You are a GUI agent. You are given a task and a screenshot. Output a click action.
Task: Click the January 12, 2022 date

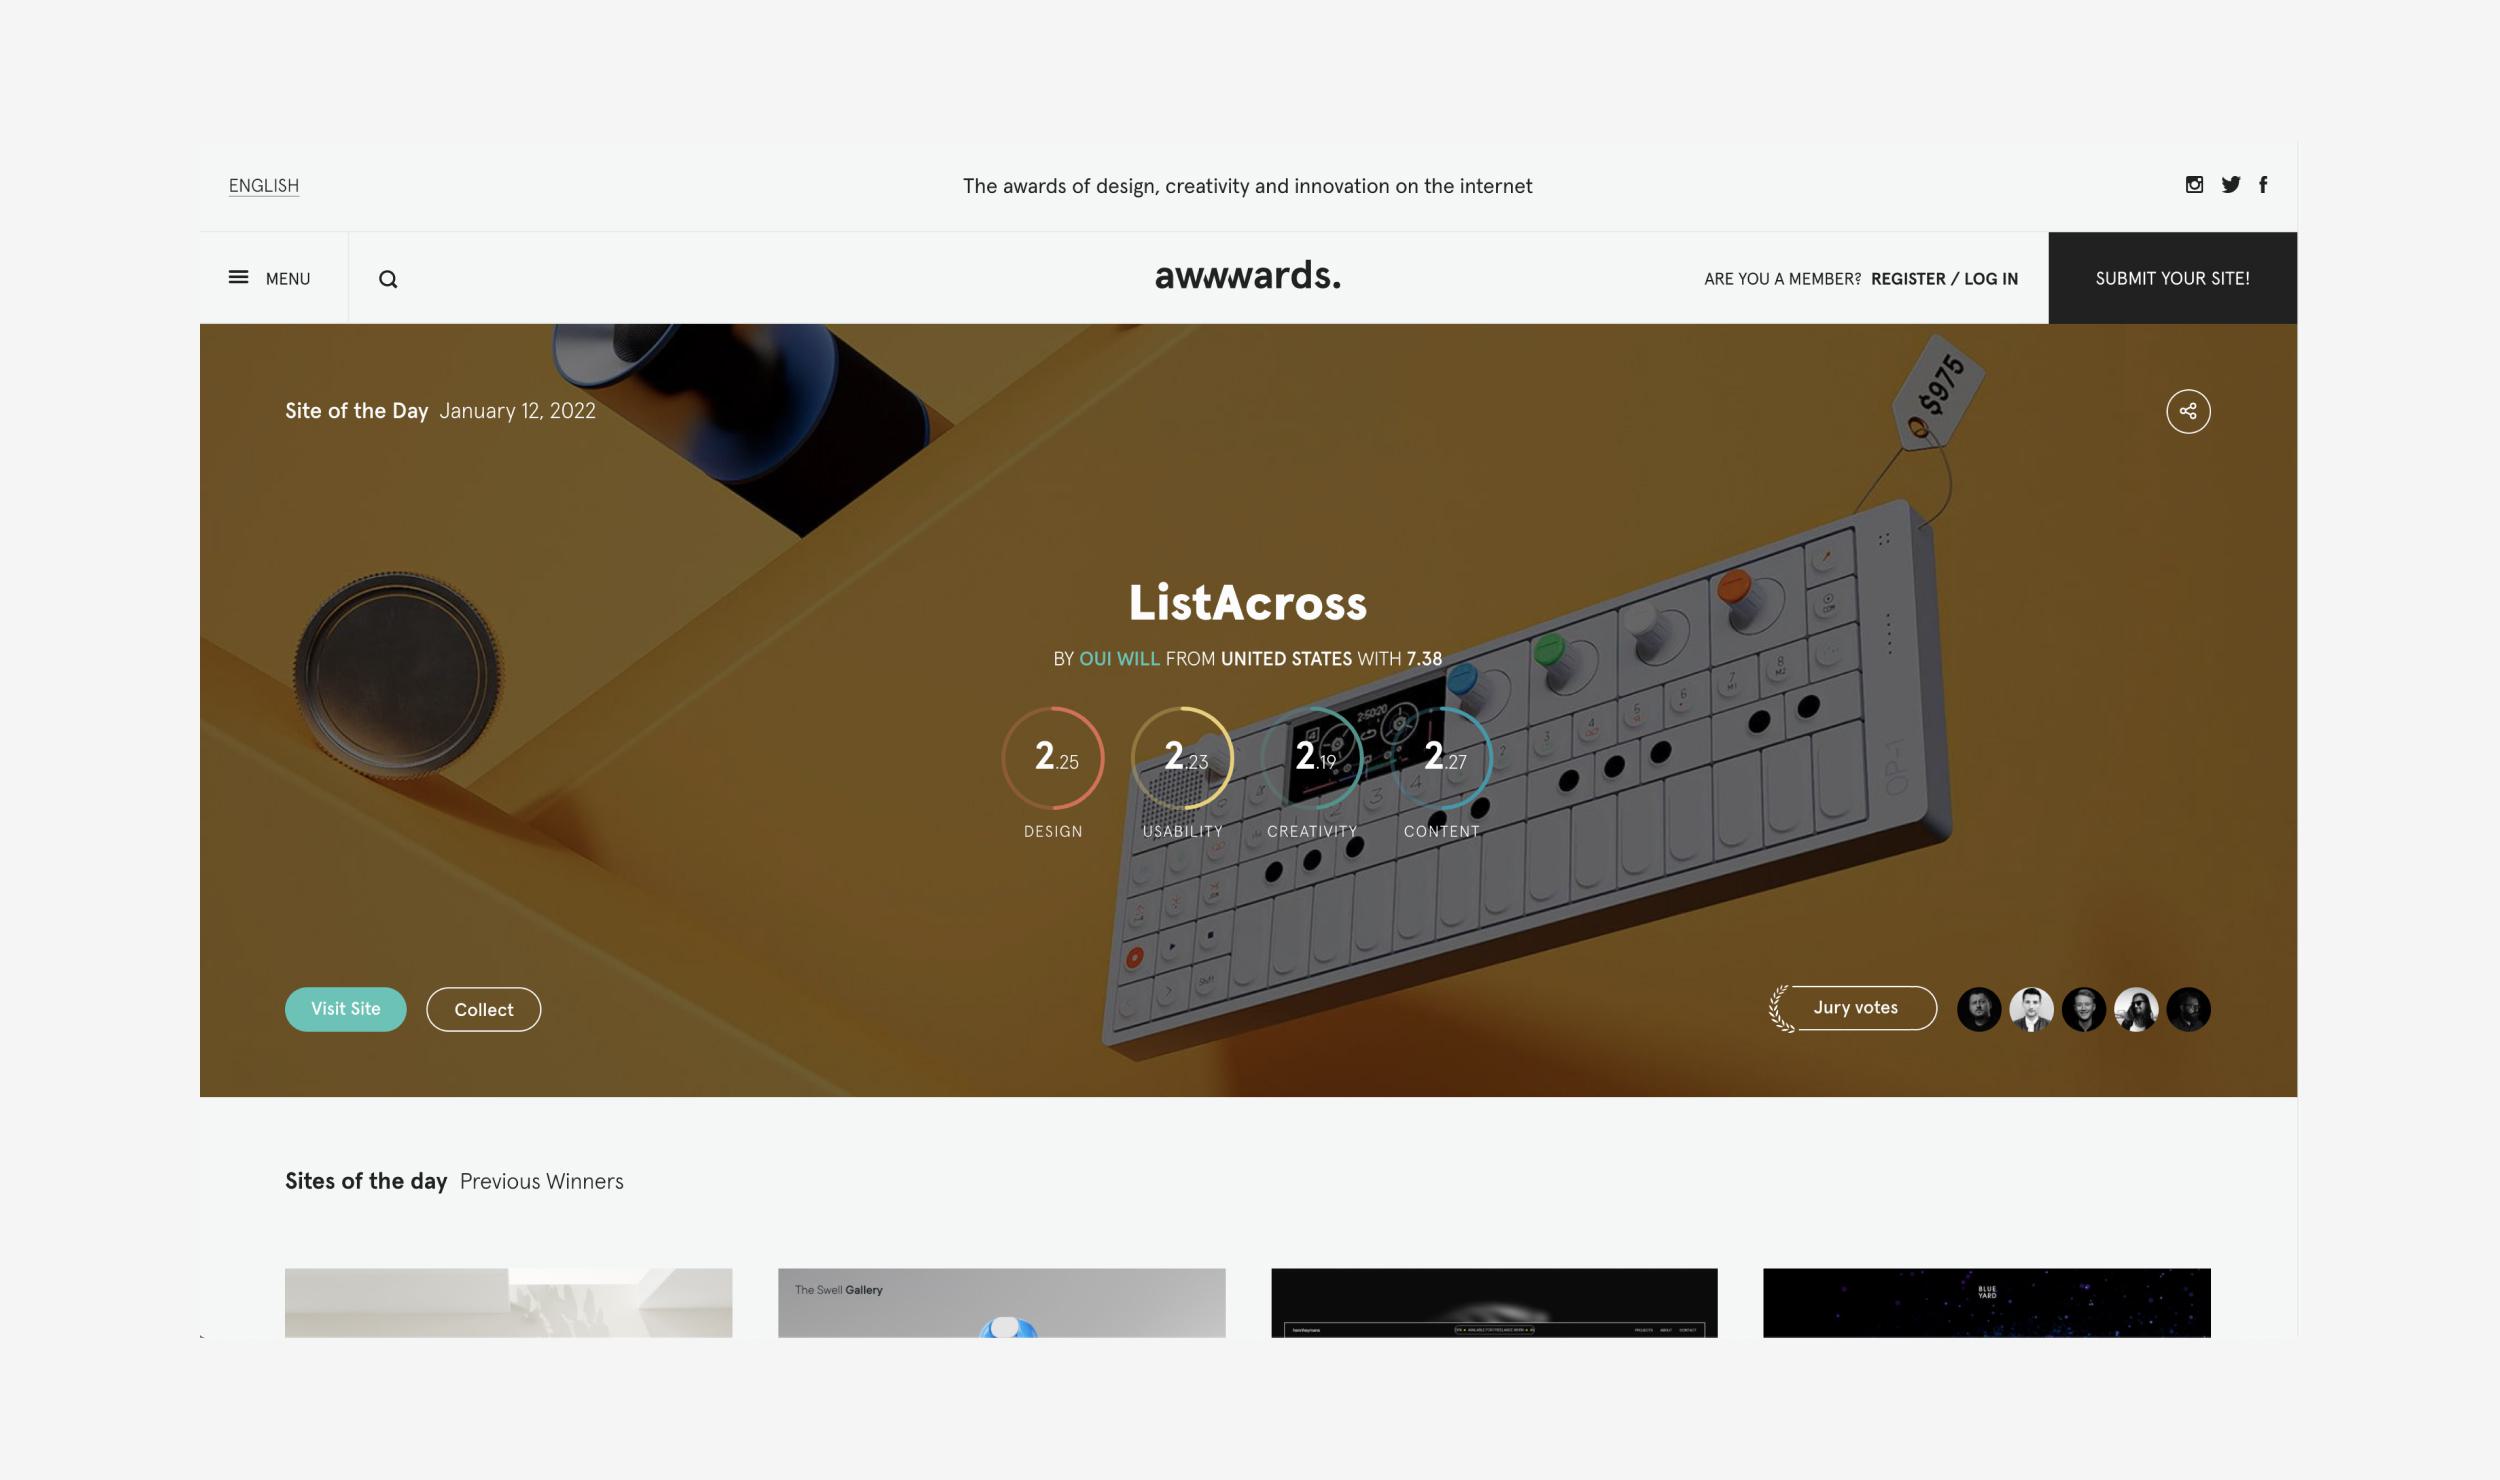click(x=517, y=411)
